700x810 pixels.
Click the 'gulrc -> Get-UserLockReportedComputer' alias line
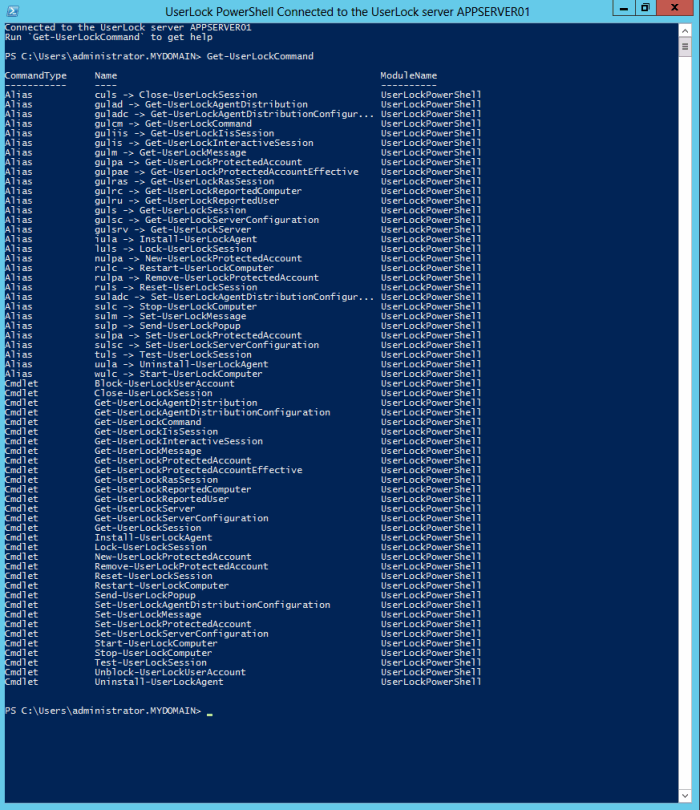[198, 191]
